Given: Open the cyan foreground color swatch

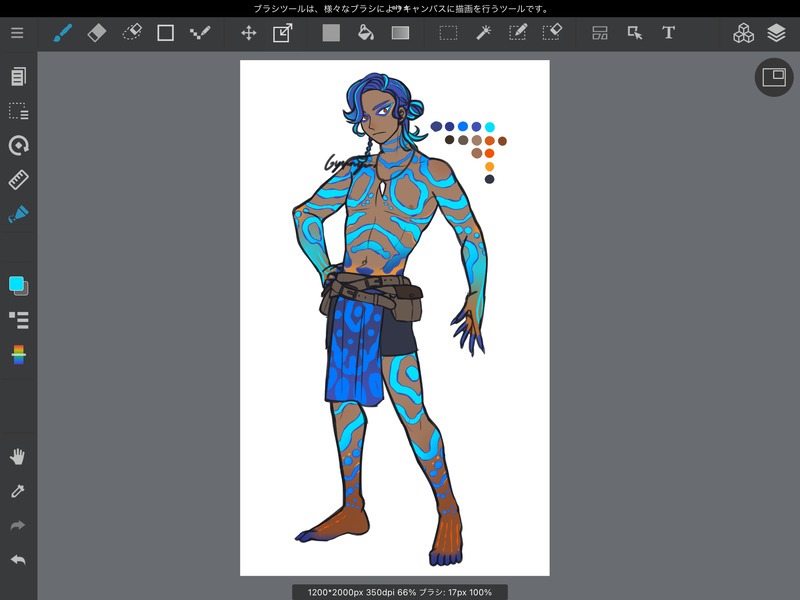Looking at the screenshot, I should pyautogui.click(x=16, y=284).
